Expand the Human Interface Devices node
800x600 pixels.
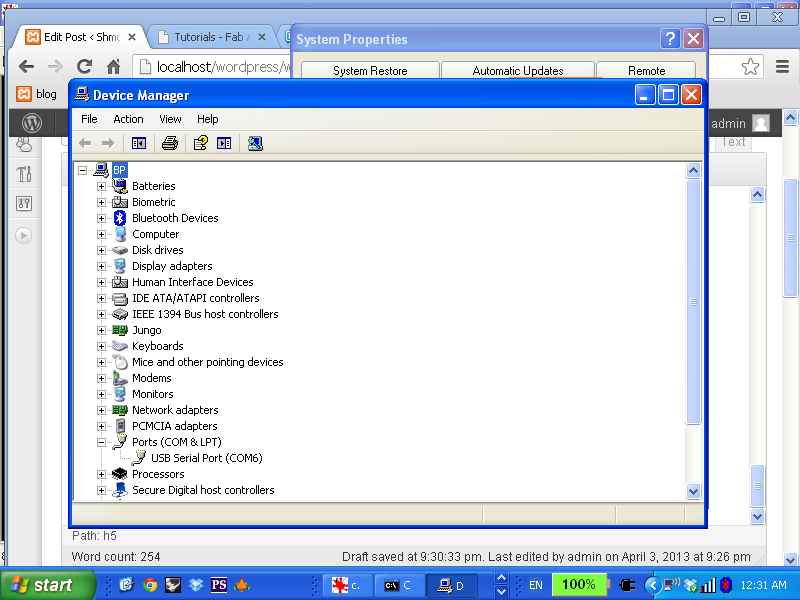tap(101, 282)
